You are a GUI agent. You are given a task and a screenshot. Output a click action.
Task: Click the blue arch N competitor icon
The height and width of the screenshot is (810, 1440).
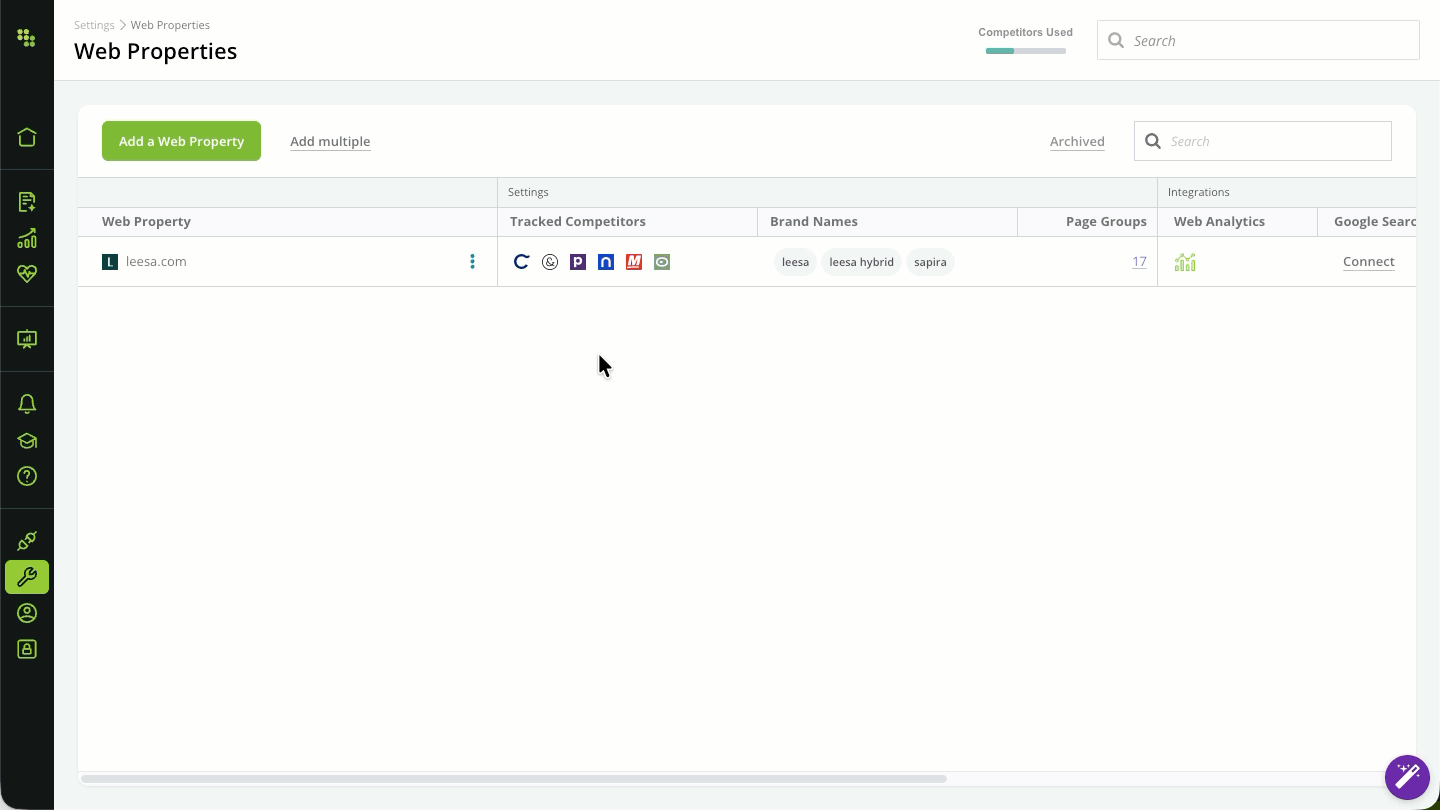click(606, 262)
